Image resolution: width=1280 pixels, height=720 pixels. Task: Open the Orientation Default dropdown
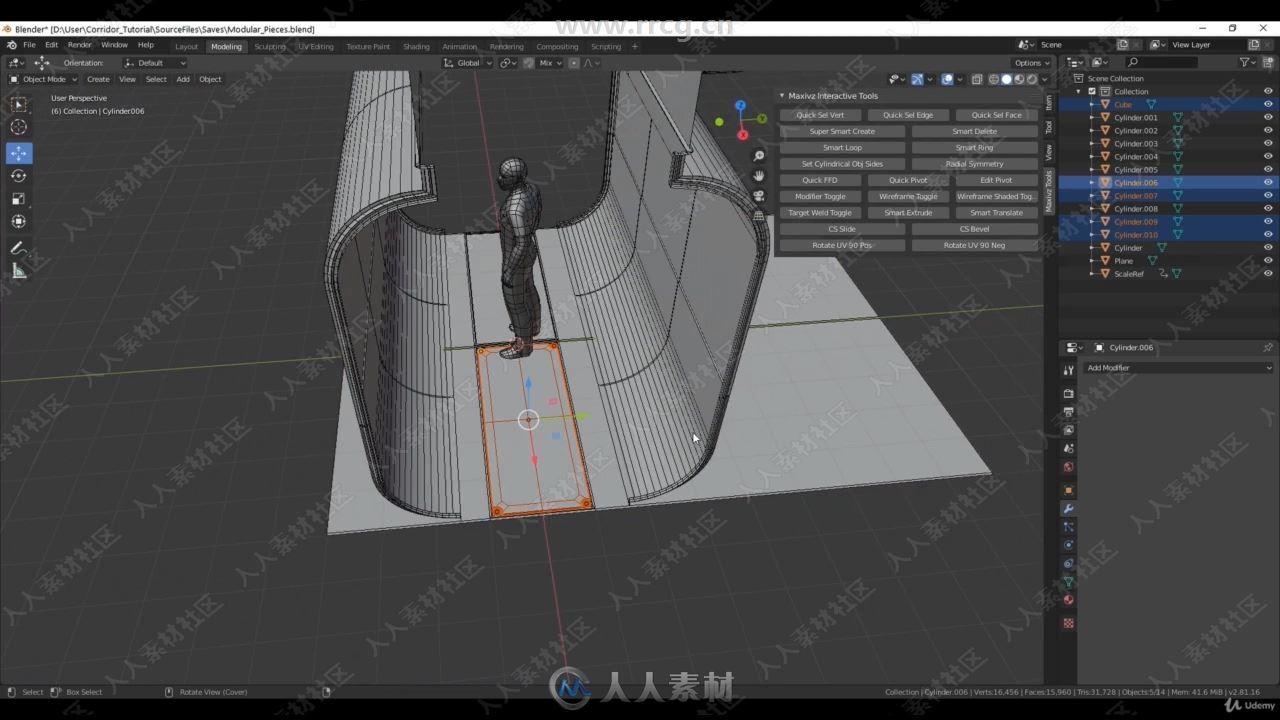(155, 62)
